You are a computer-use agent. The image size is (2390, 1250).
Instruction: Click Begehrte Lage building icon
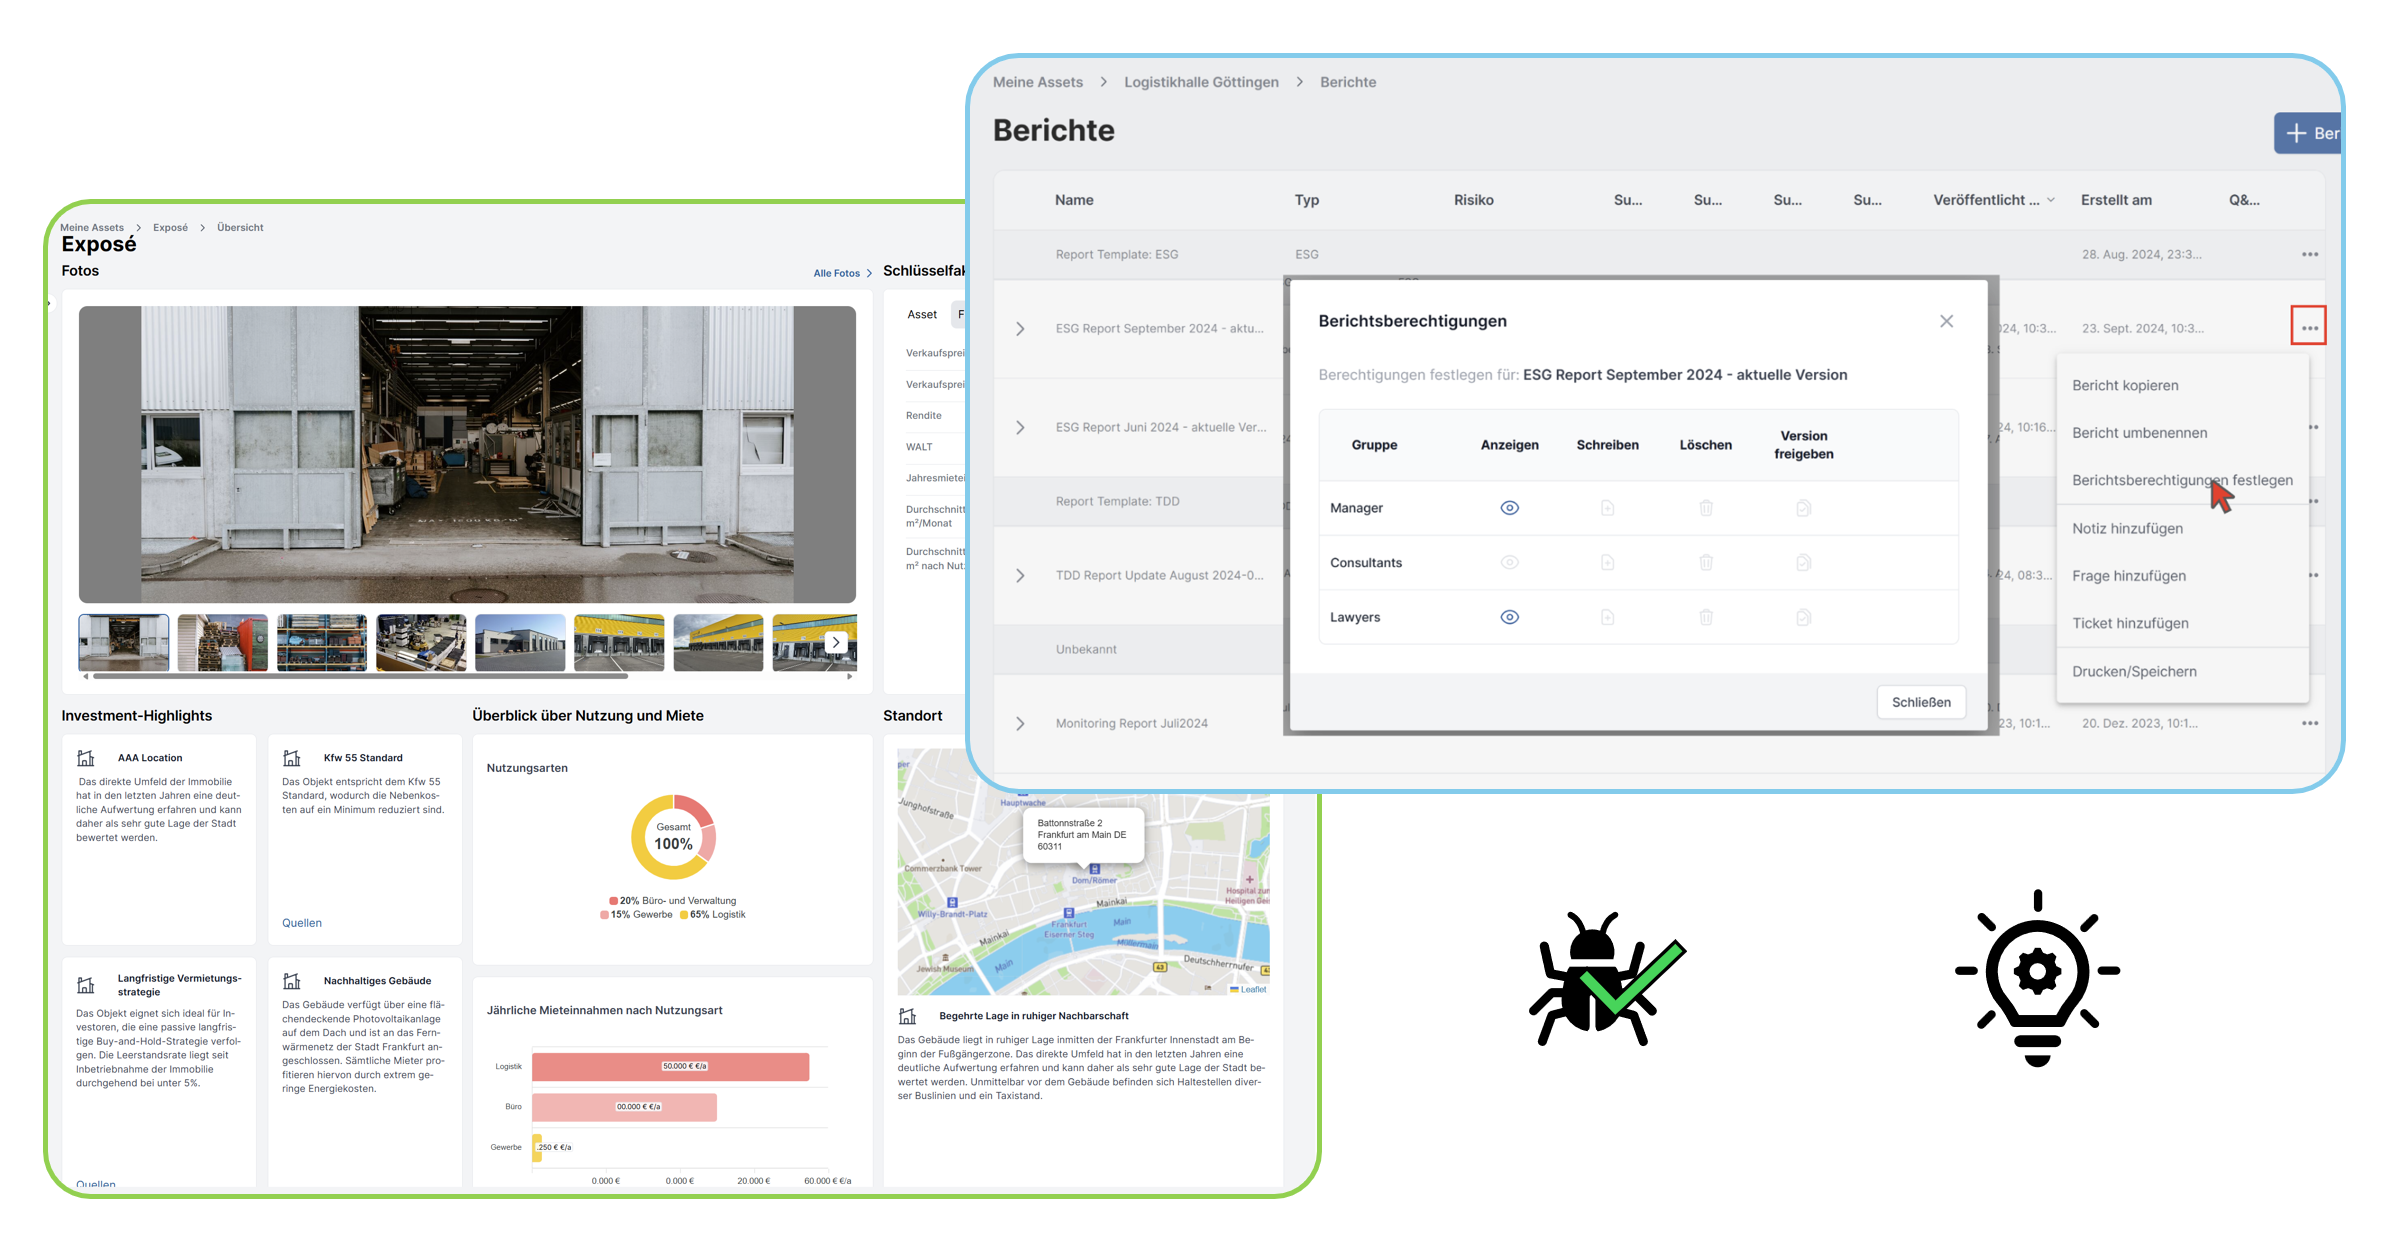908,1016
